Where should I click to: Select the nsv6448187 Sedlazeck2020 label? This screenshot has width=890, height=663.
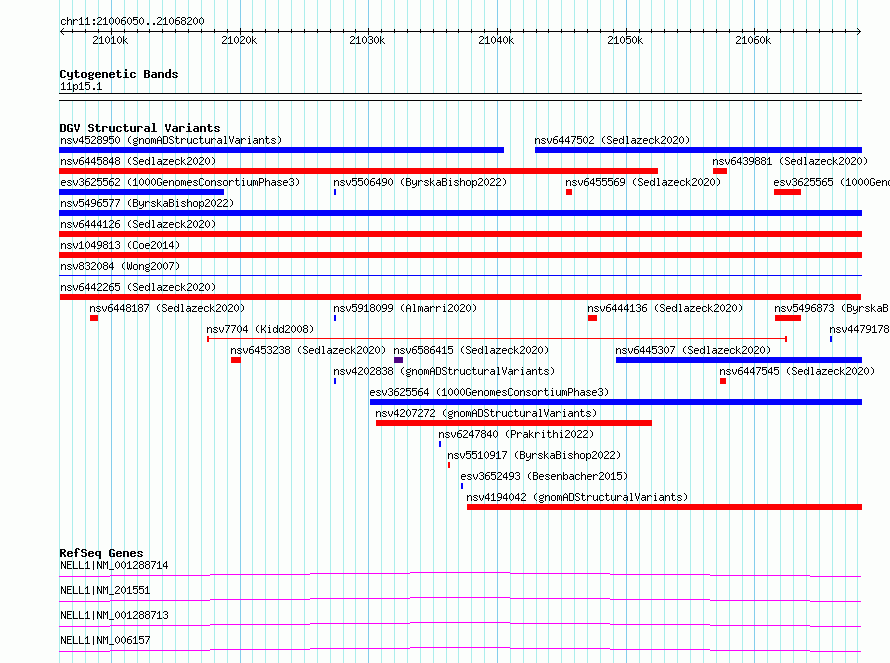point(167,308)
